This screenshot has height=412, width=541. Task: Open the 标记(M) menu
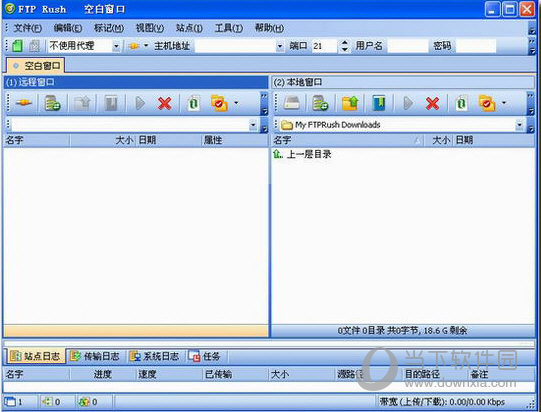(x=109, y=28)
